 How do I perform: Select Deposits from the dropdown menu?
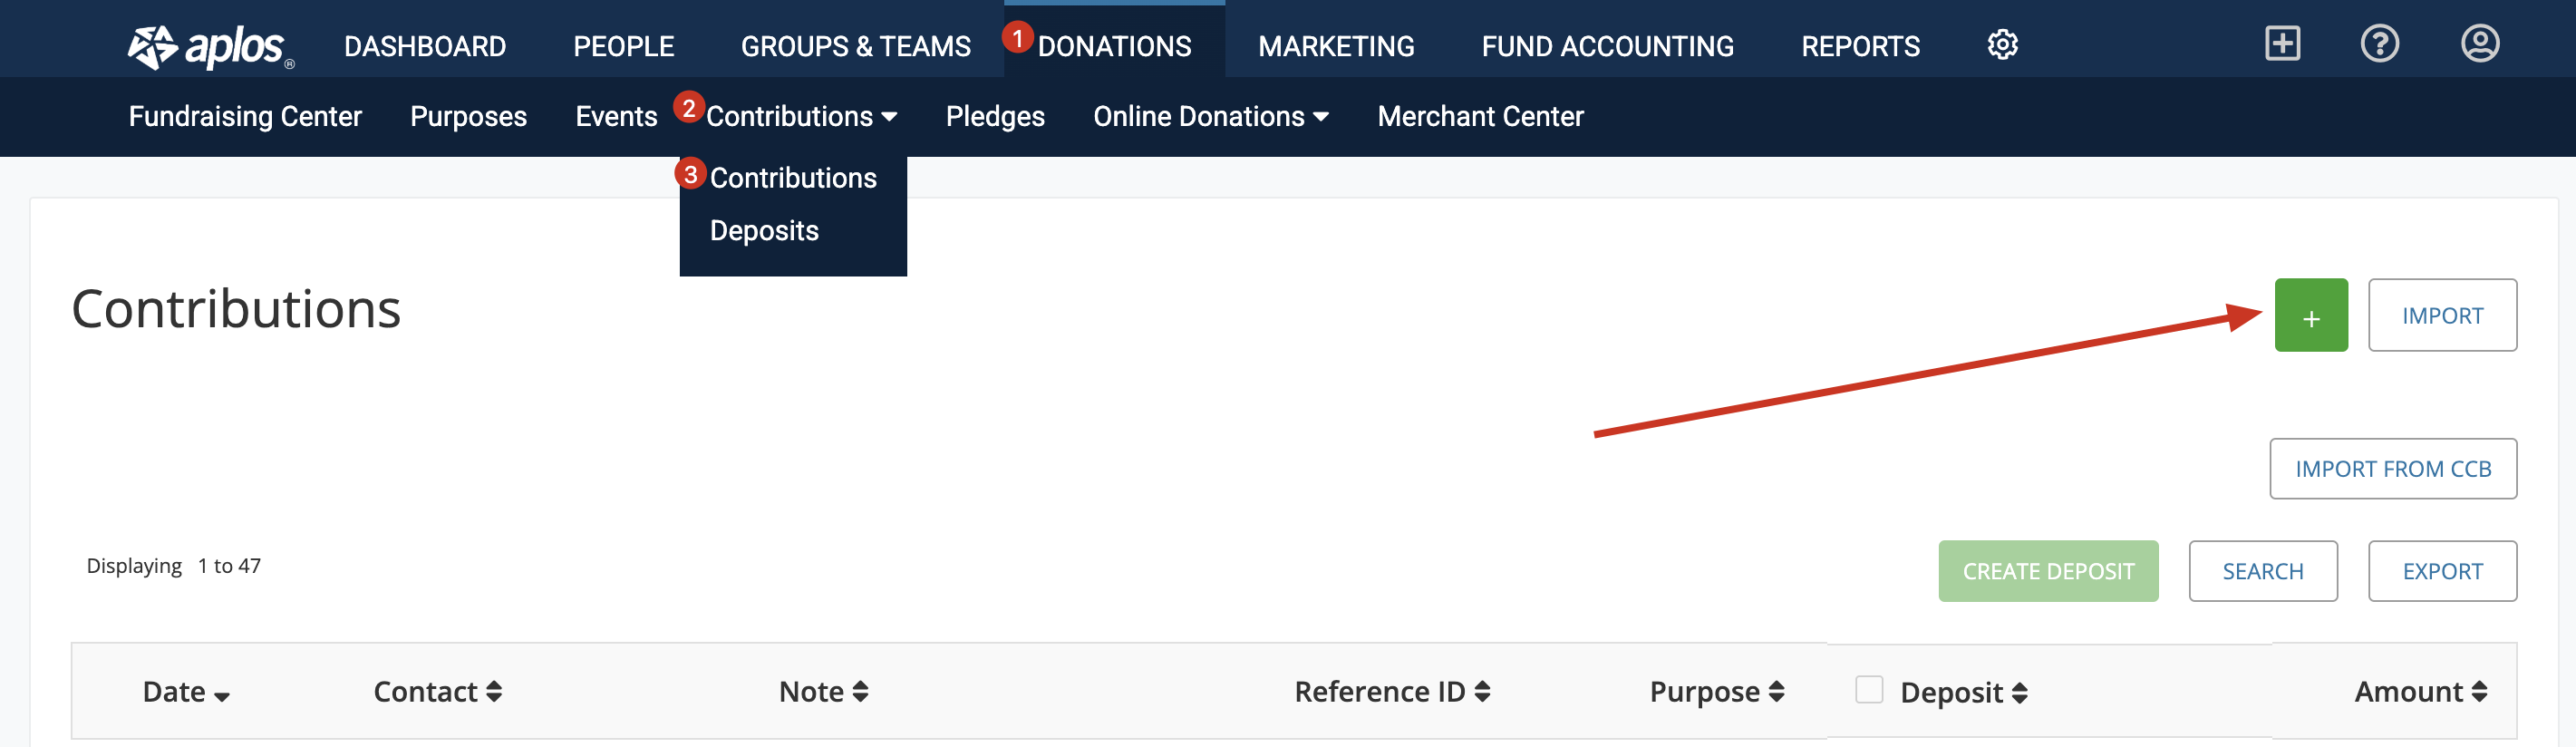point(764,231)
